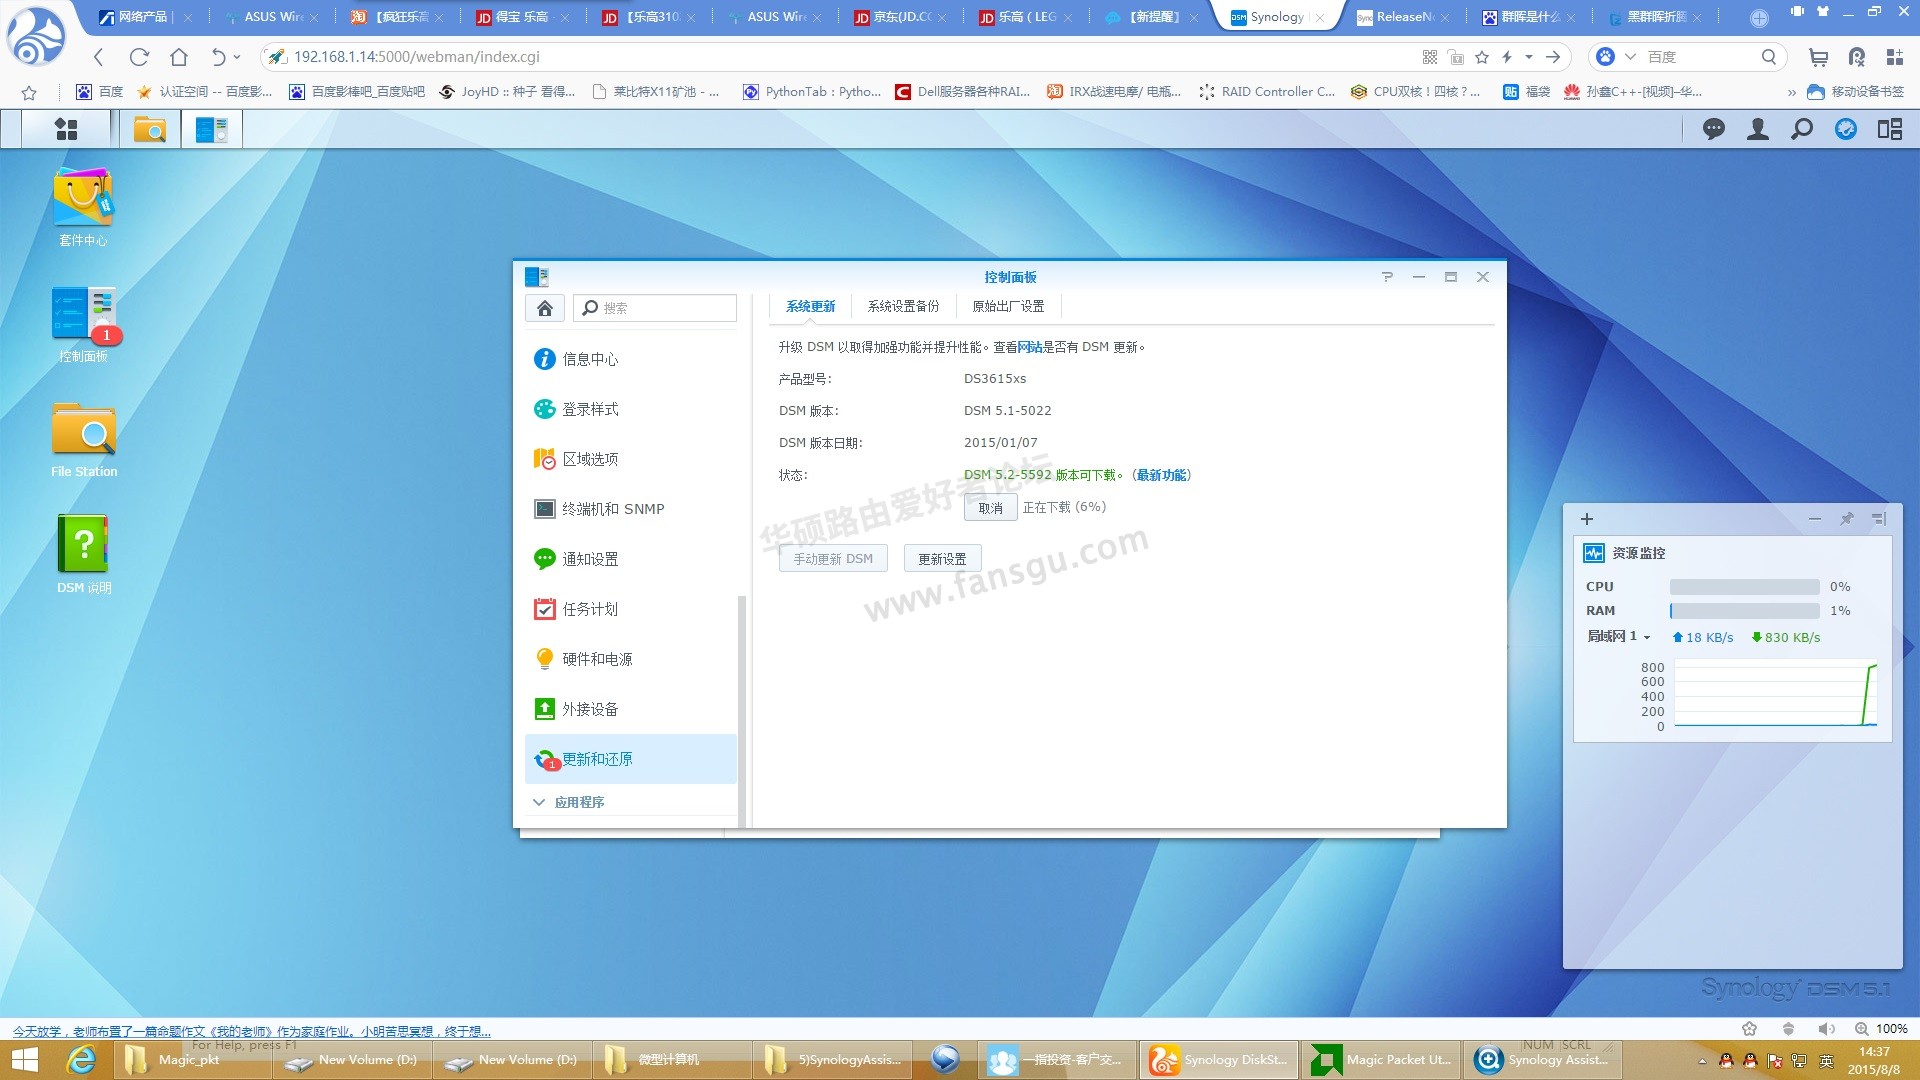Screen dimensions: 1920x1080
Task: Click the browser back arrow
Action: [x=98, y=57]
